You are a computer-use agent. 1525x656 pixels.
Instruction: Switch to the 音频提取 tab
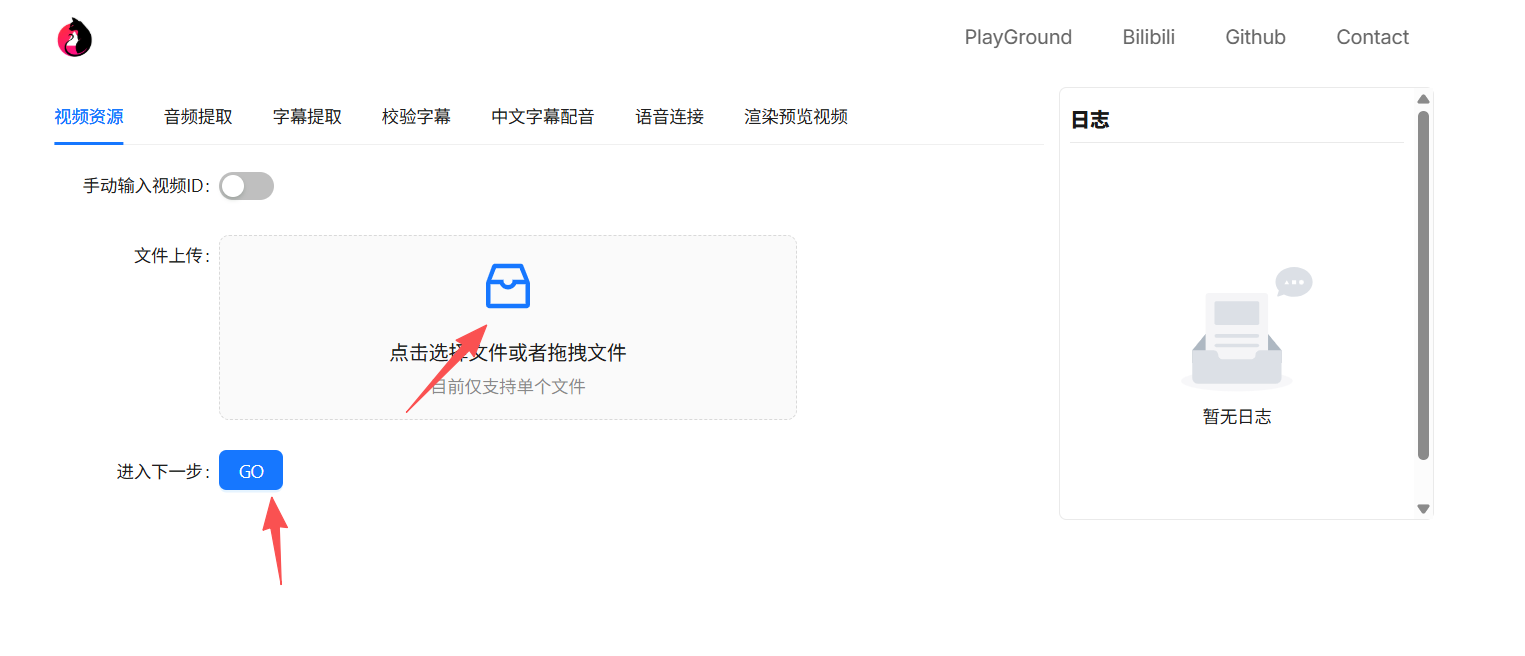point(197,116)
